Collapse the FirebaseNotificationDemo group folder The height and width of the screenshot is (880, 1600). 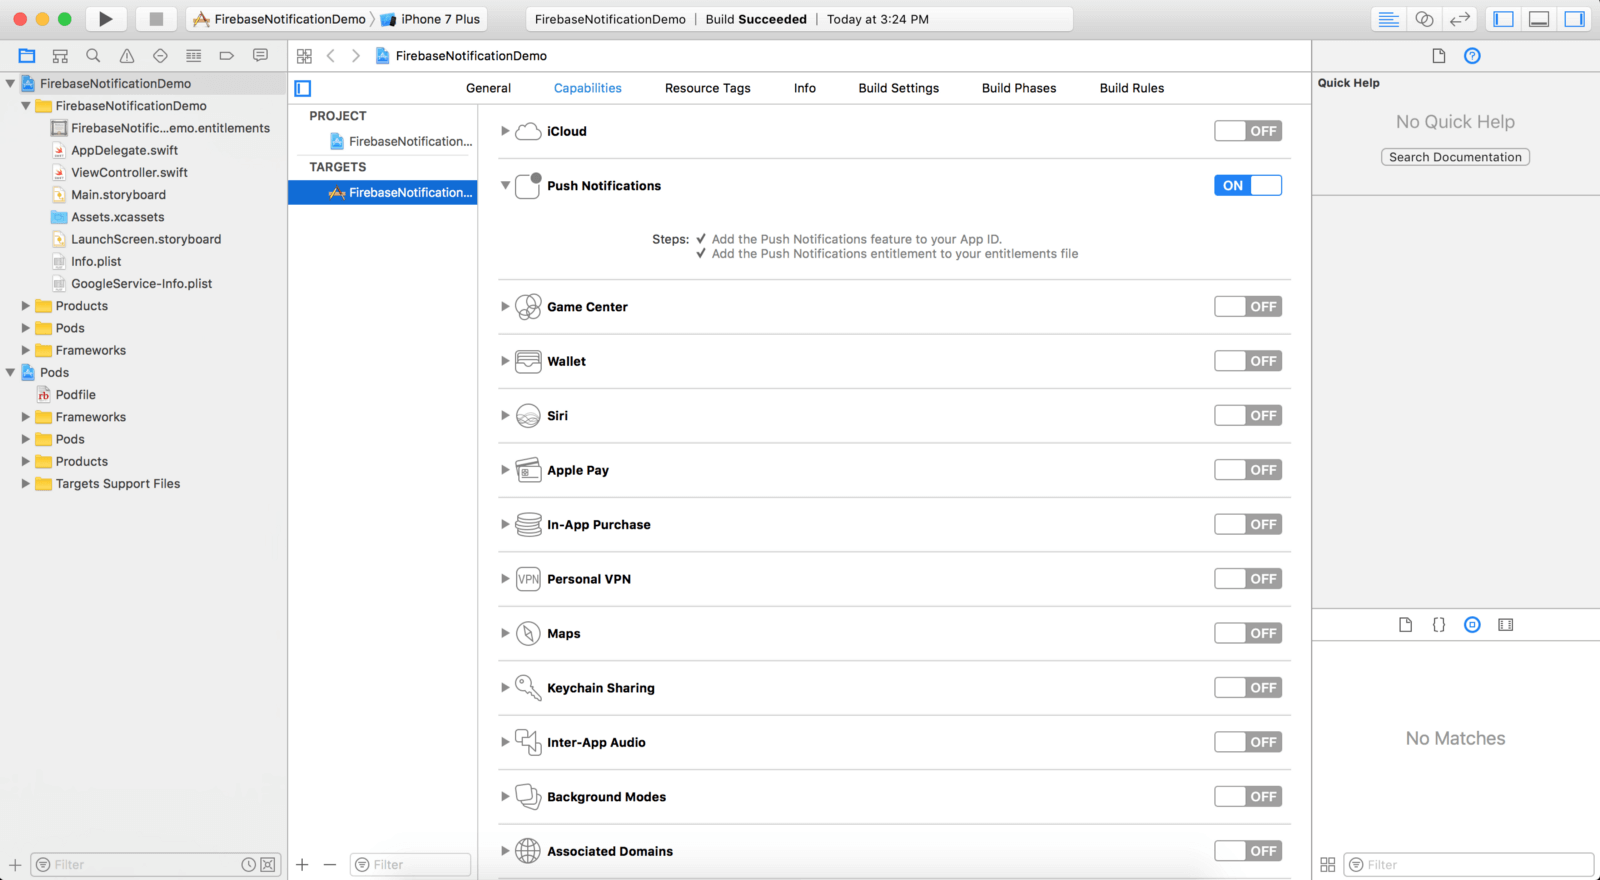click(x=25, y=106)
